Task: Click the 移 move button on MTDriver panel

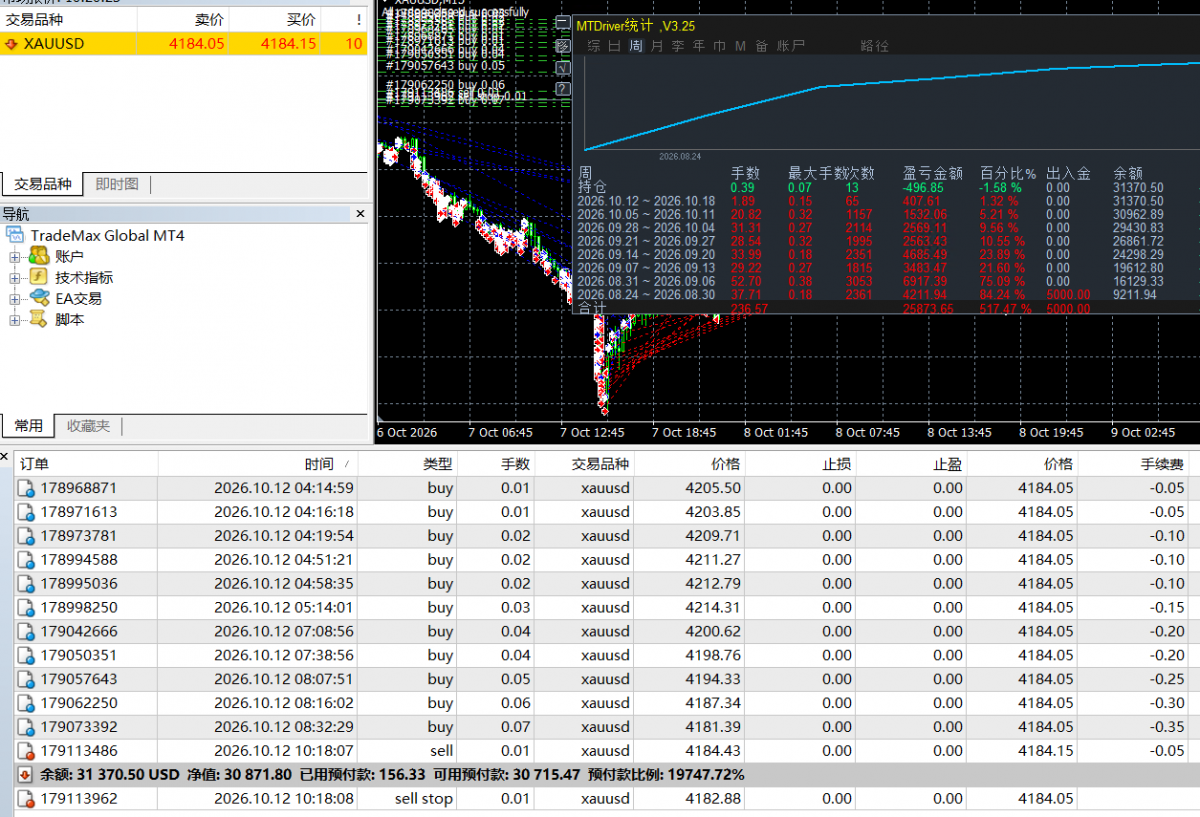Action: point(562,46)
